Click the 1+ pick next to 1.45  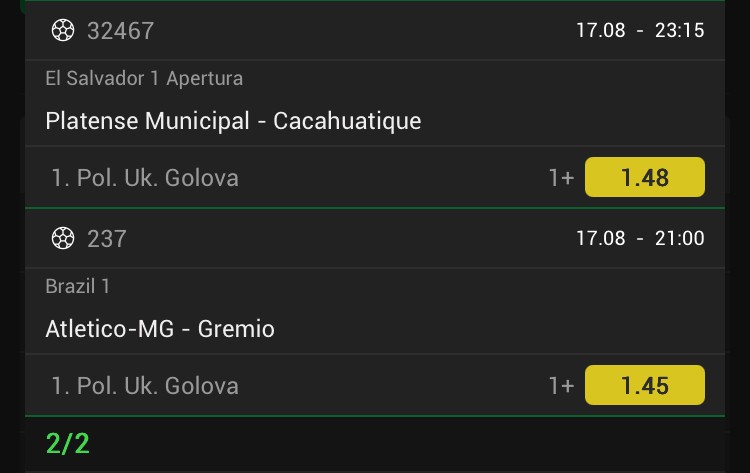tap(561, 386)
